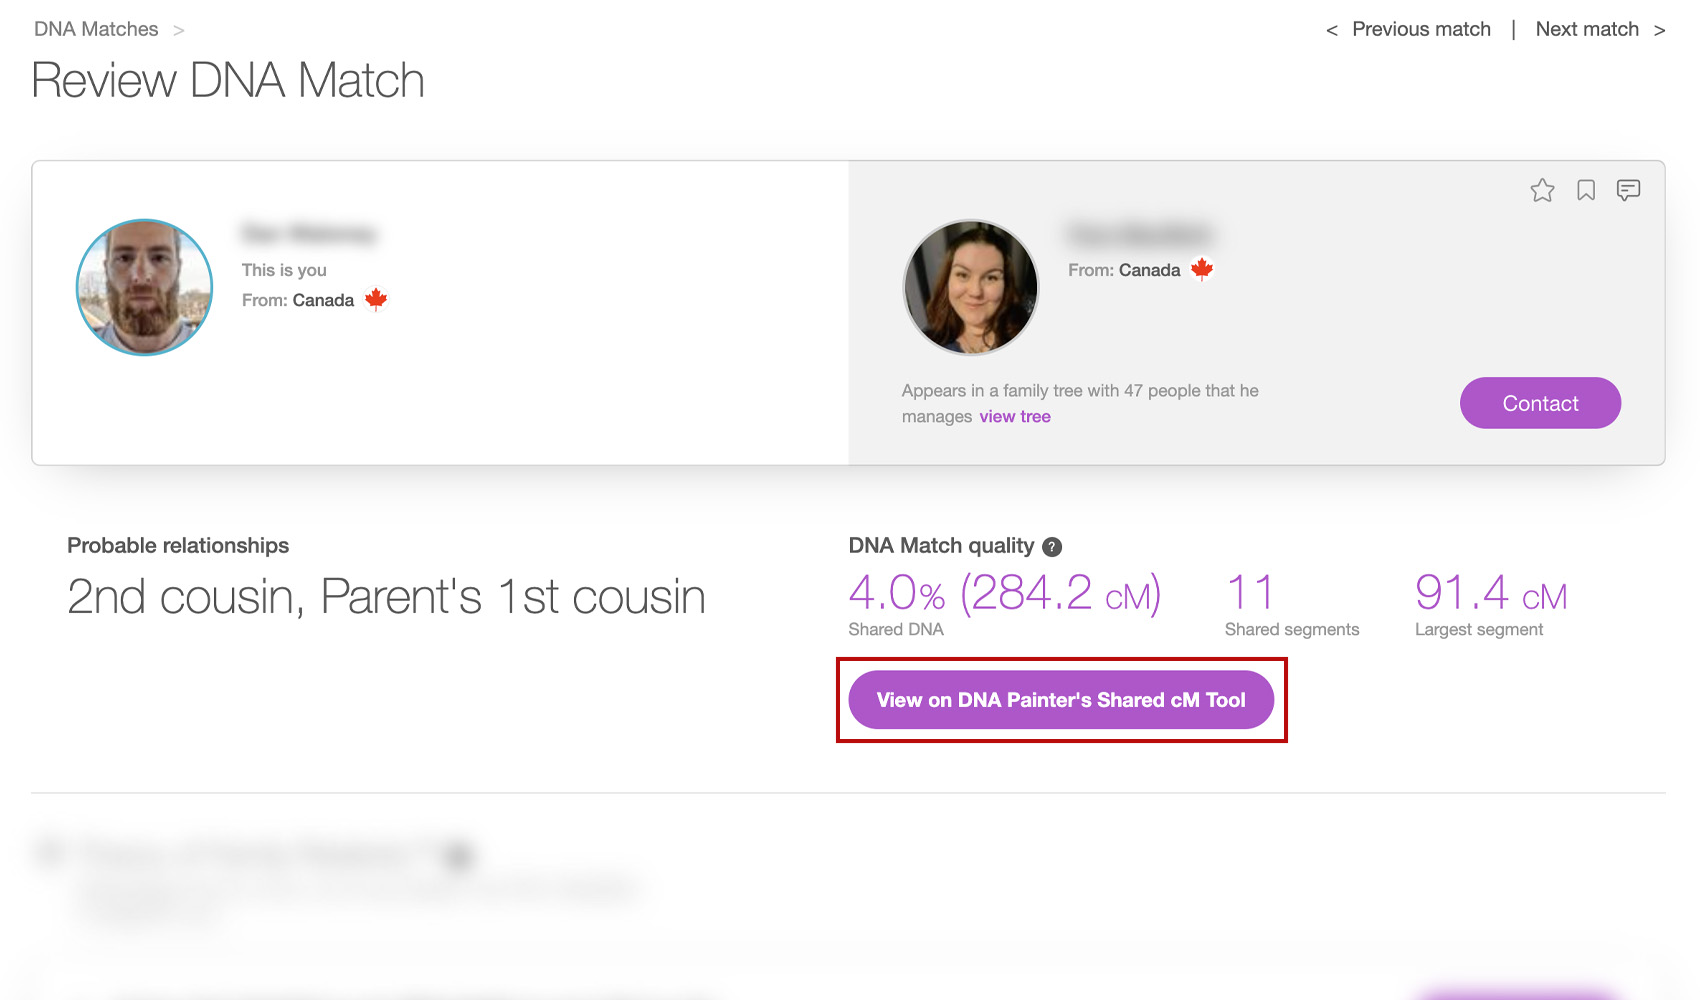Screen dimensions: 1700x1000
Task: Click the right arrow after Next match
Action: (1660, 30)
